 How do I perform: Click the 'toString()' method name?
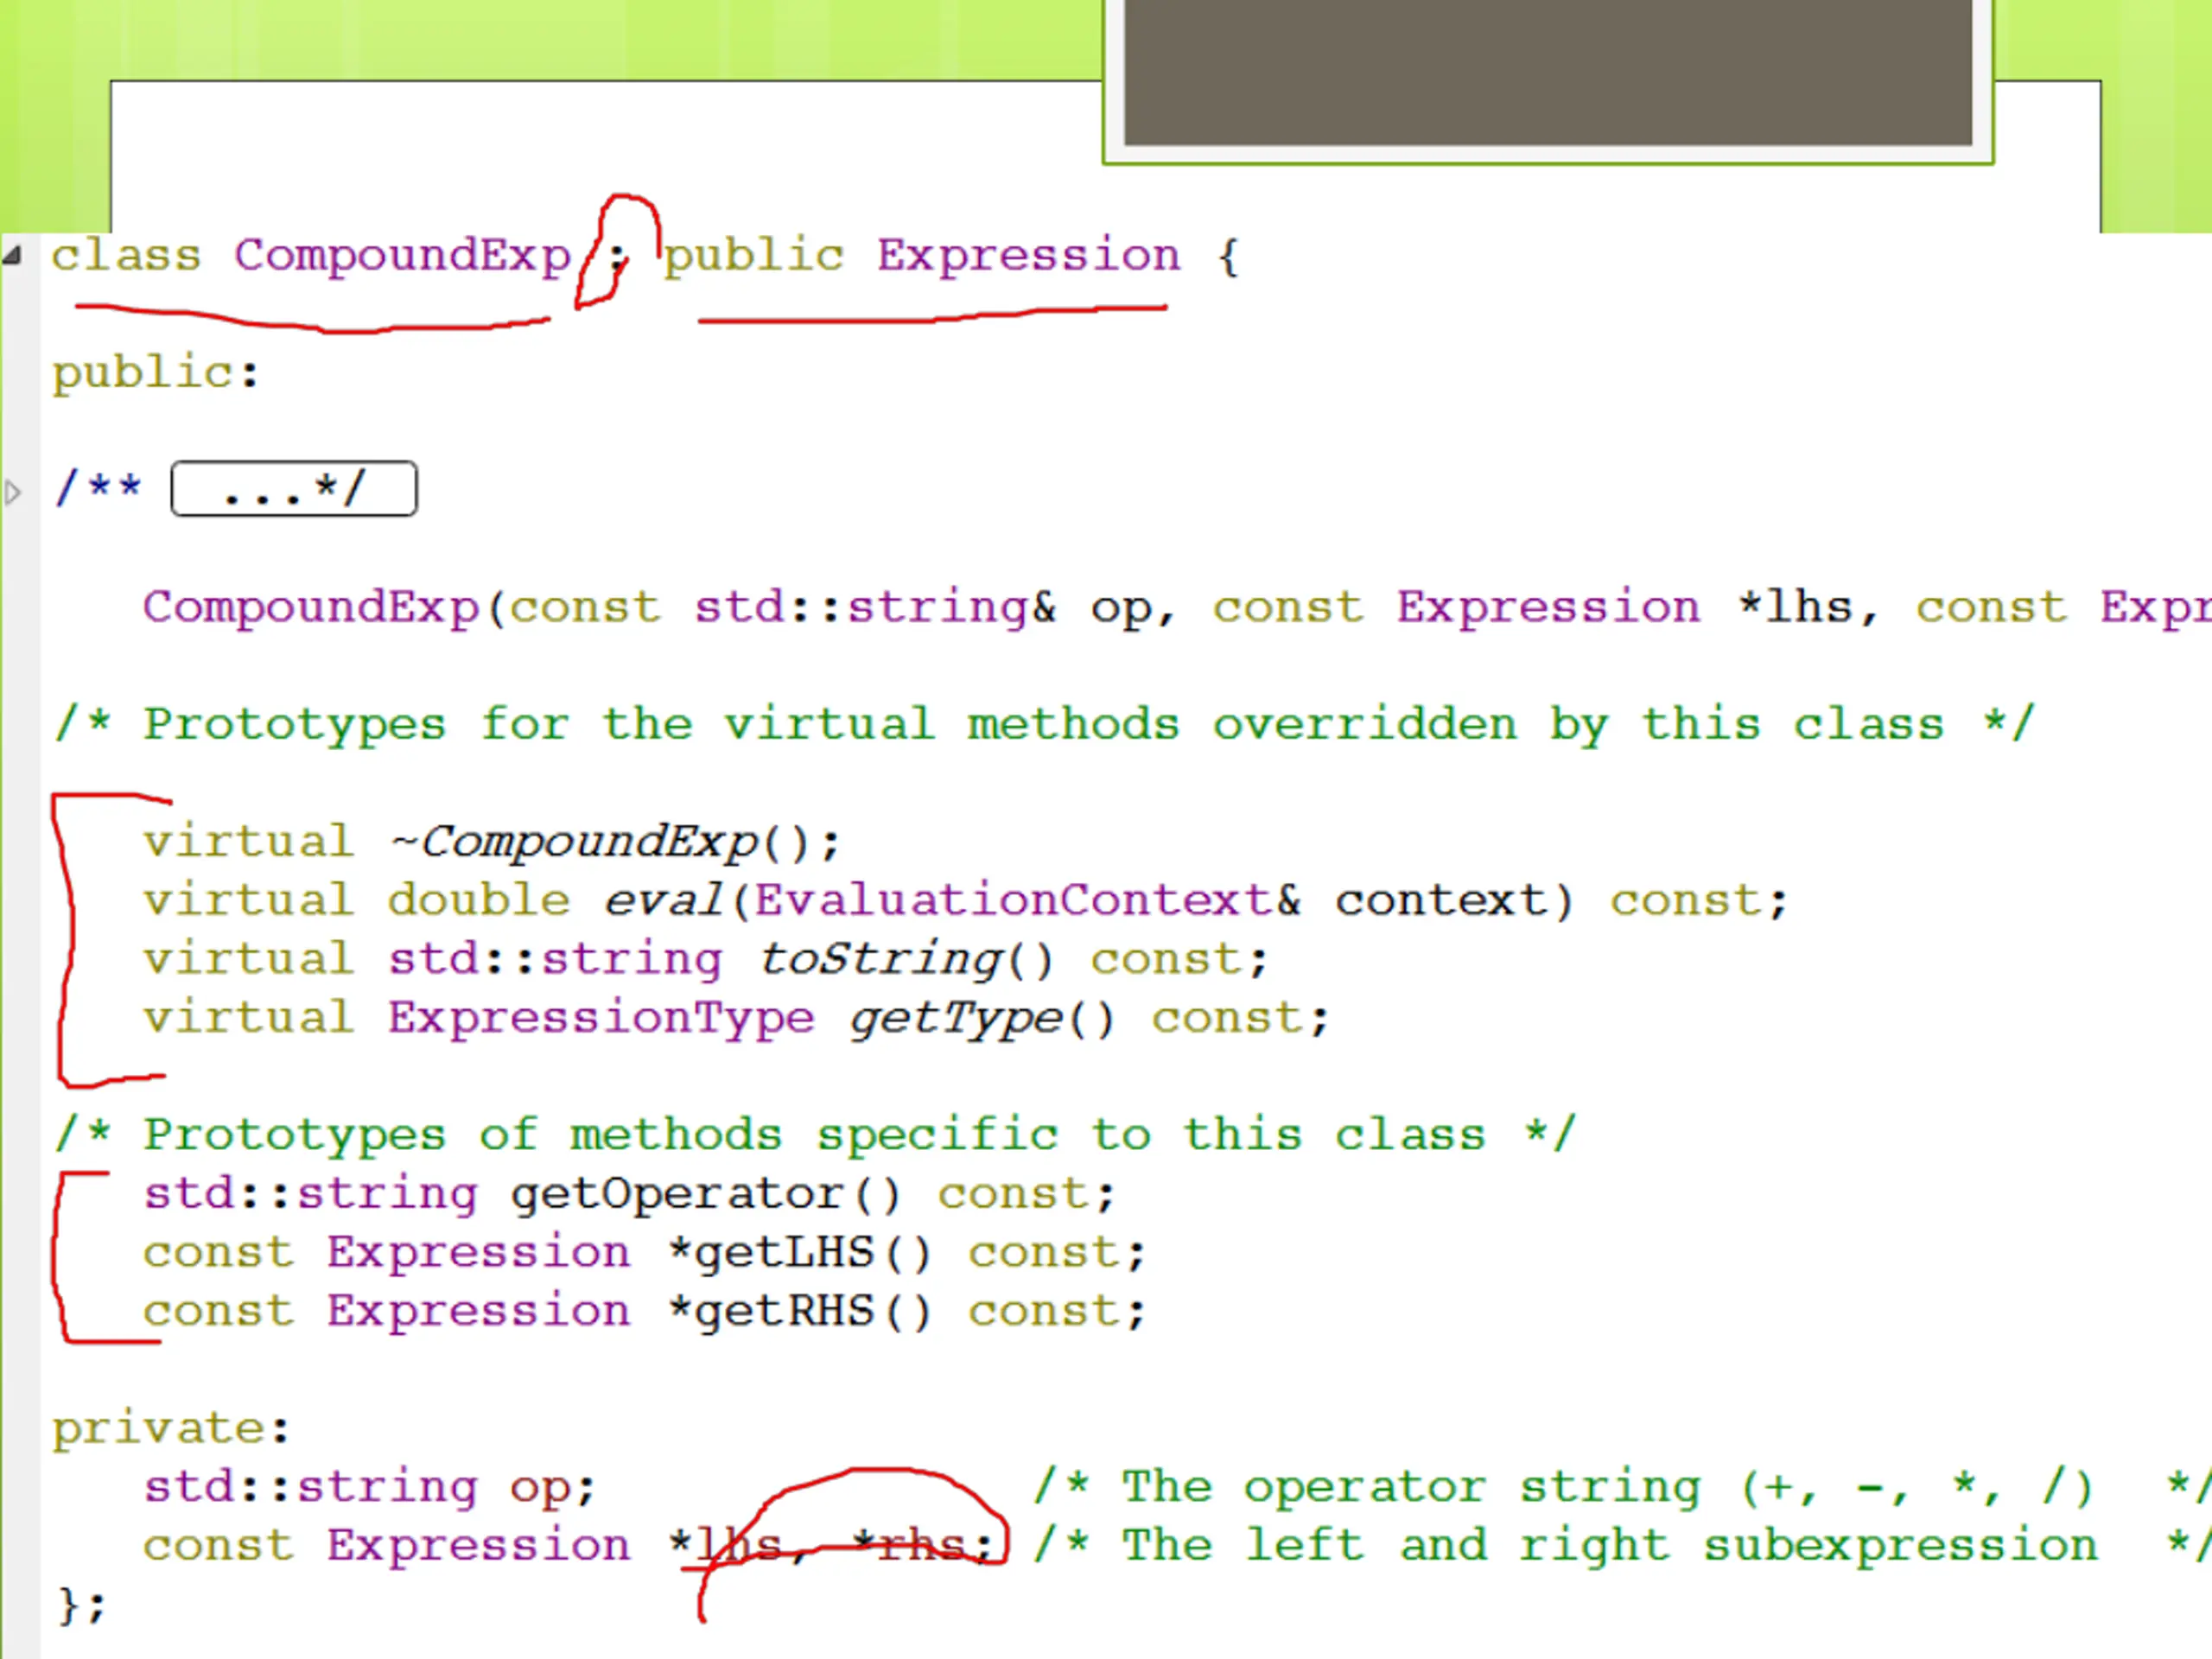906,959
